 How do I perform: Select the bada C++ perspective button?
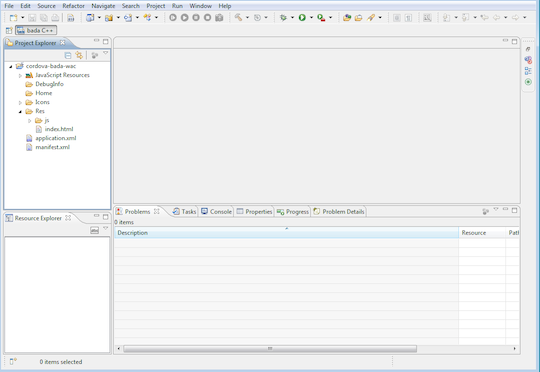pyautogui.click(x=36, y=30)
